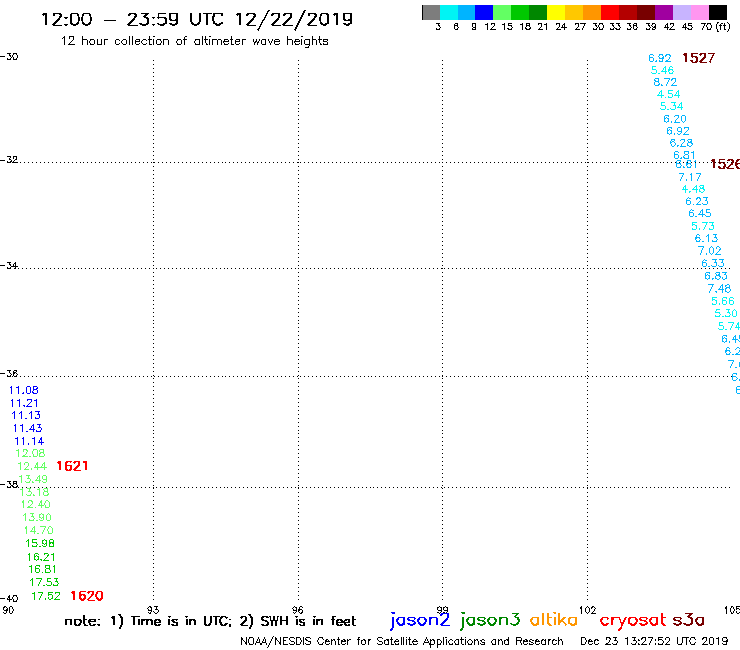Screen dimensions: 740x650
Task: Click pass number 1527
Action: pyautogui.click(x=698, y=58)
